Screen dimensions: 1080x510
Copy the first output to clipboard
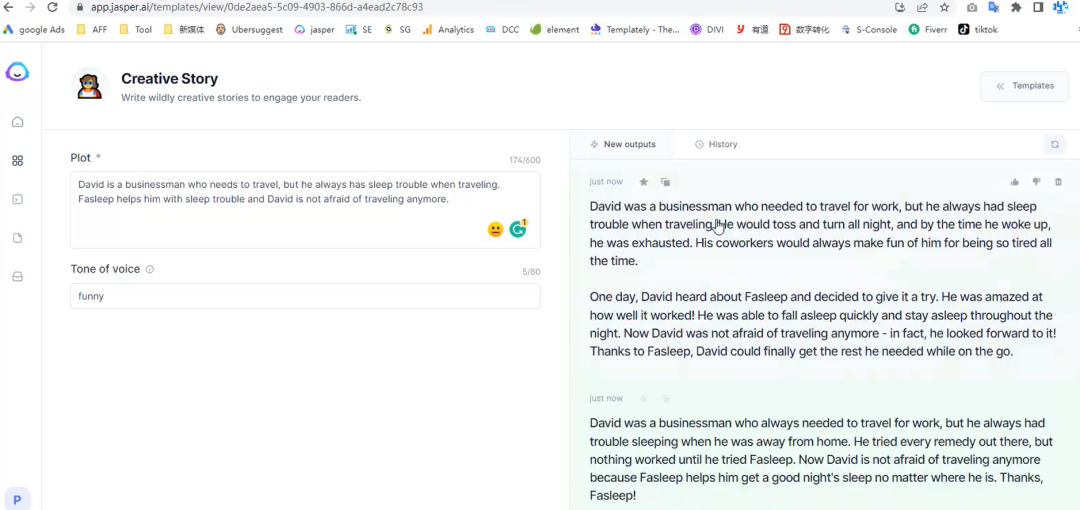[665, 182]
